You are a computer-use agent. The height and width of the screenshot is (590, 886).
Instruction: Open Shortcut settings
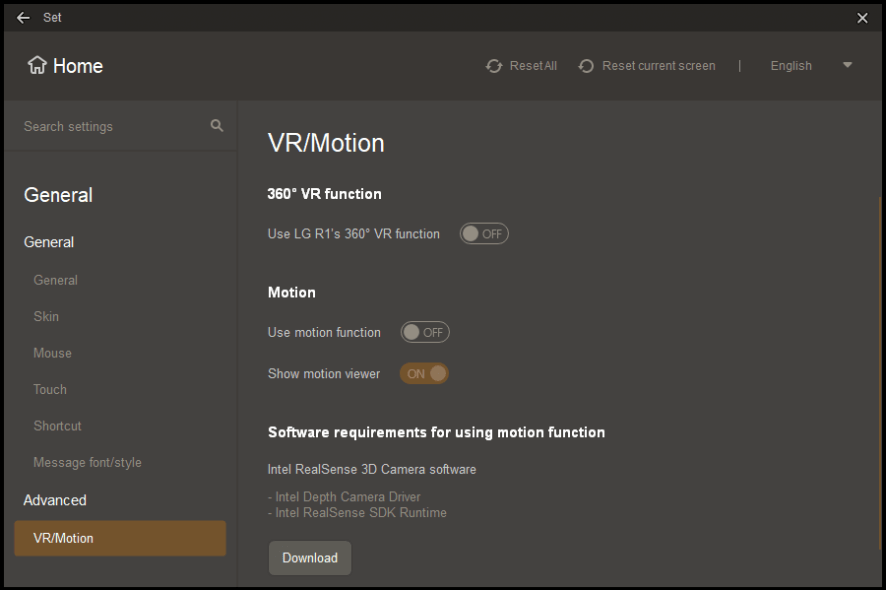click(57, 426)
